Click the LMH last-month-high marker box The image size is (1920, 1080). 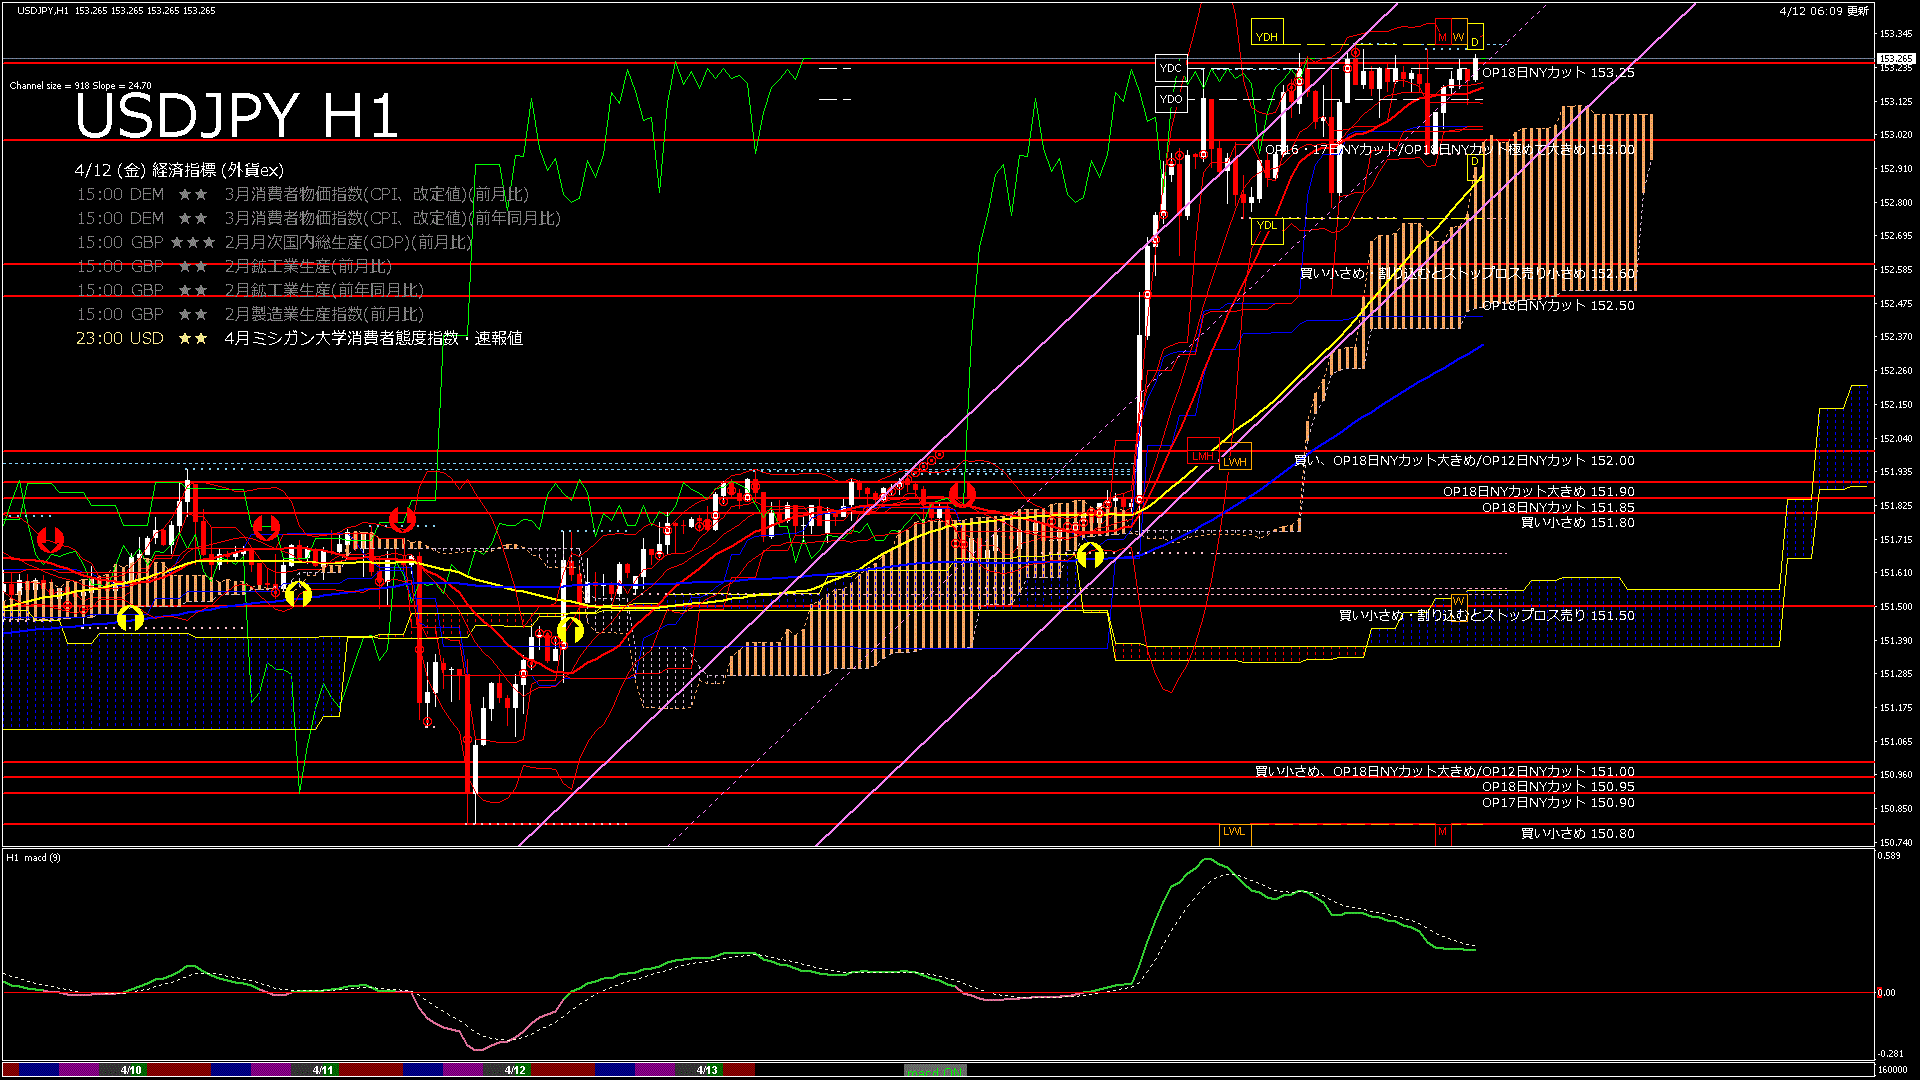click(1202, 455)
